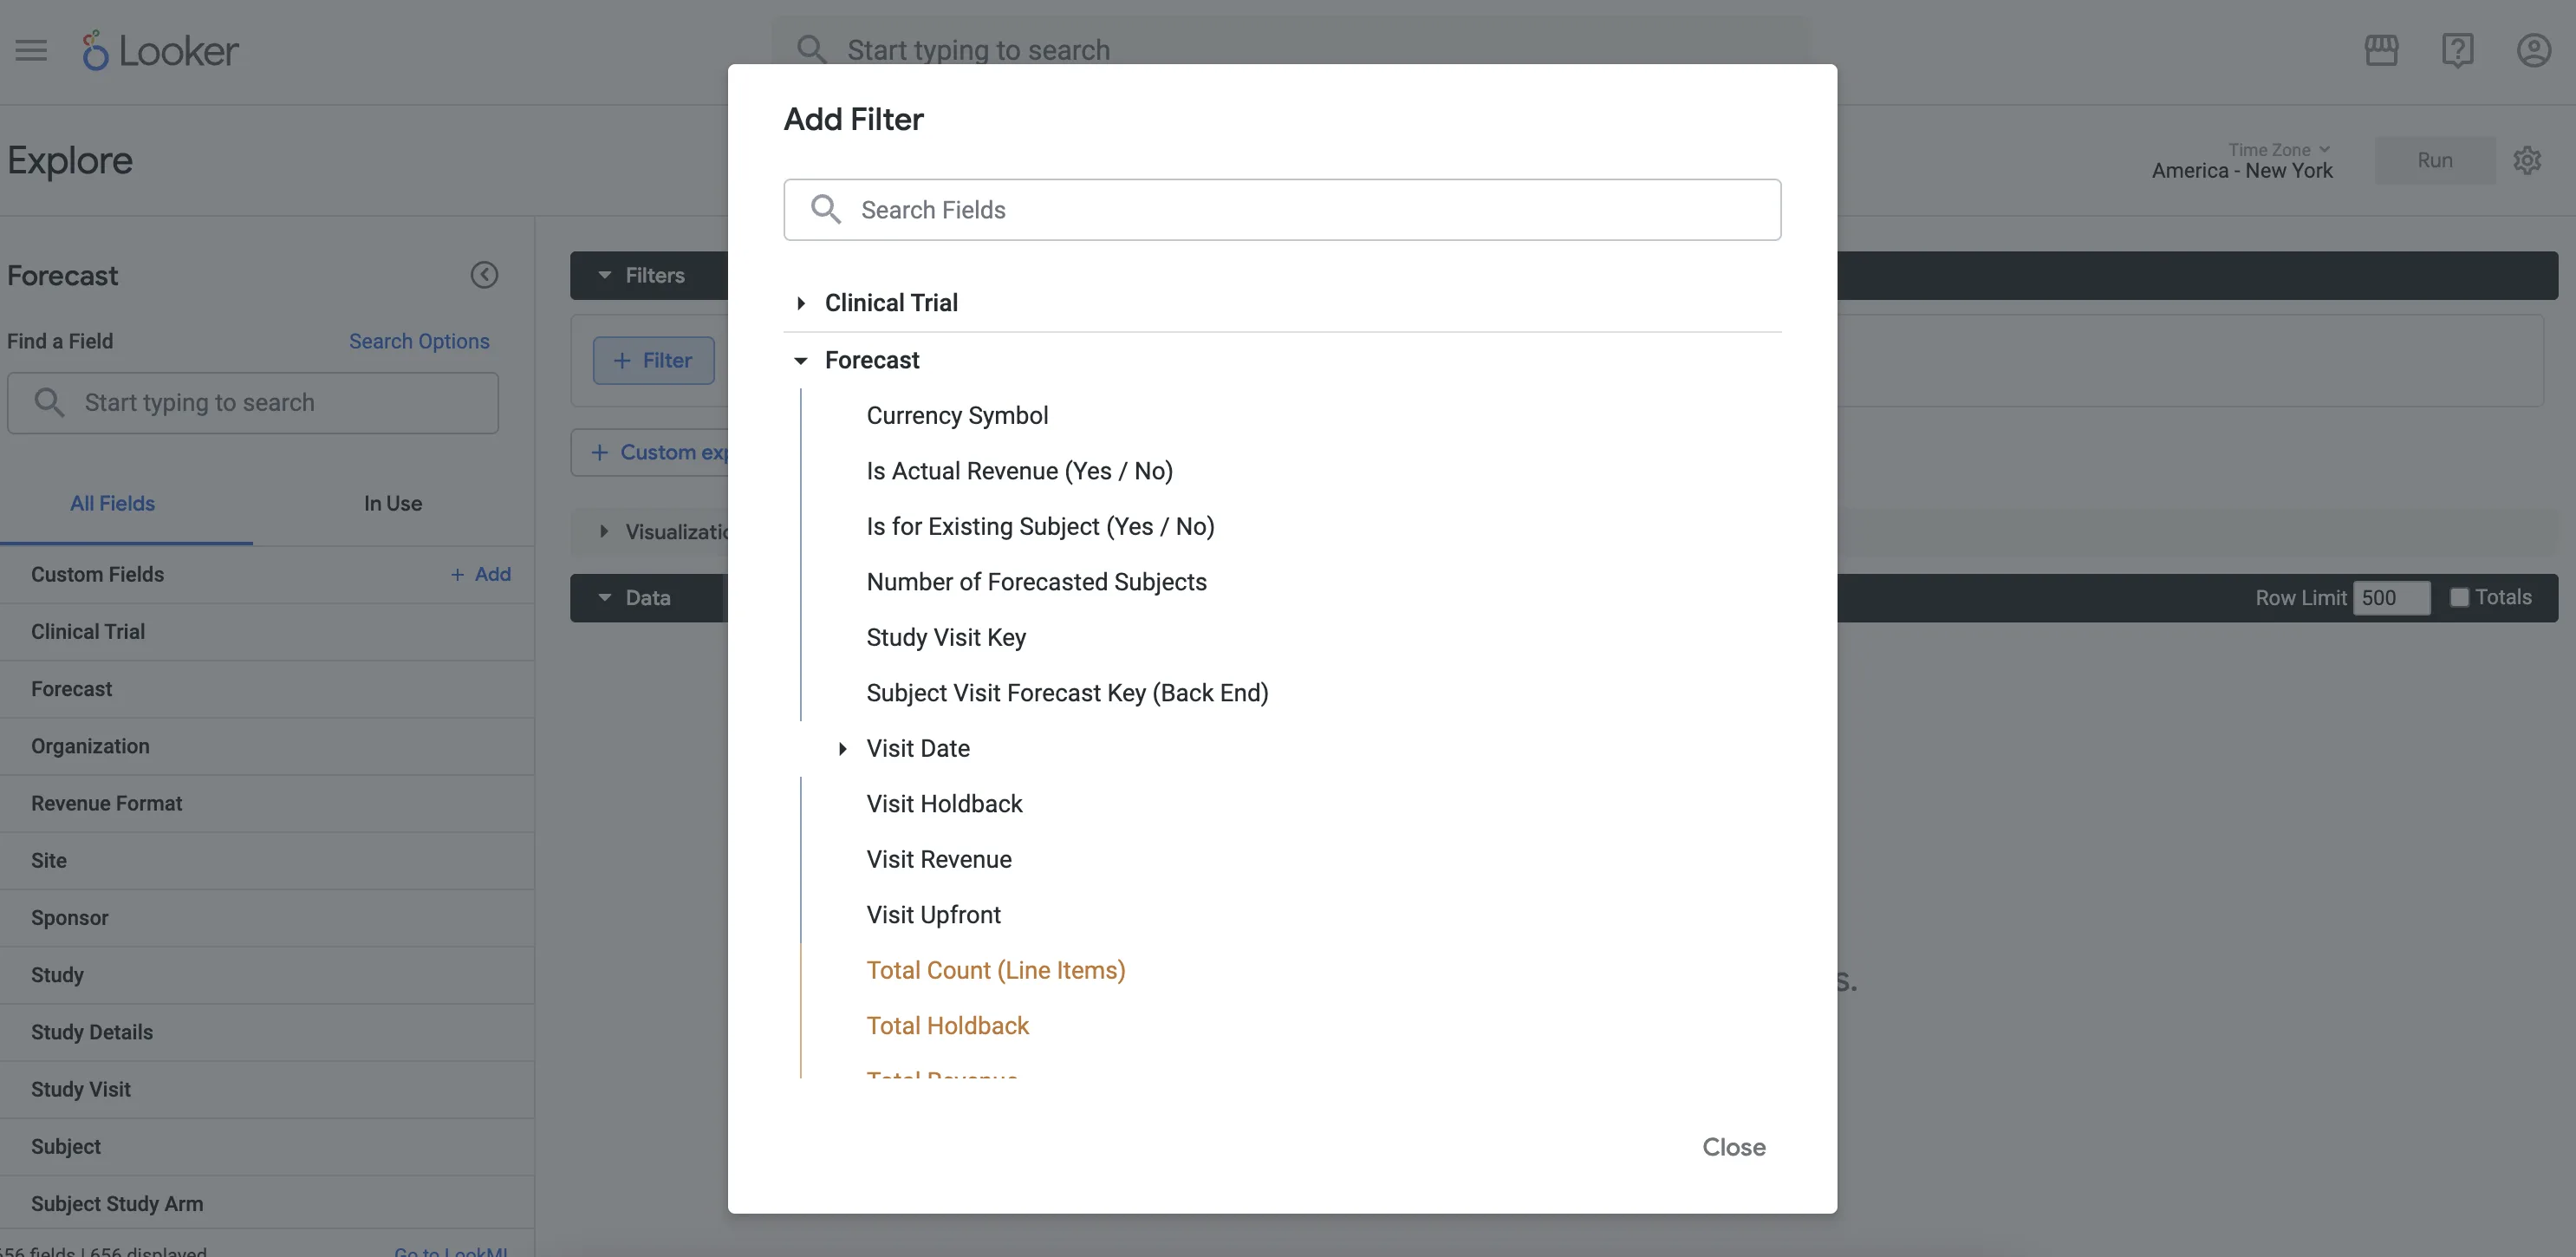Open the Help question mark icon
Viewport: 2576px width, 1257px height.
(2457, 50)
